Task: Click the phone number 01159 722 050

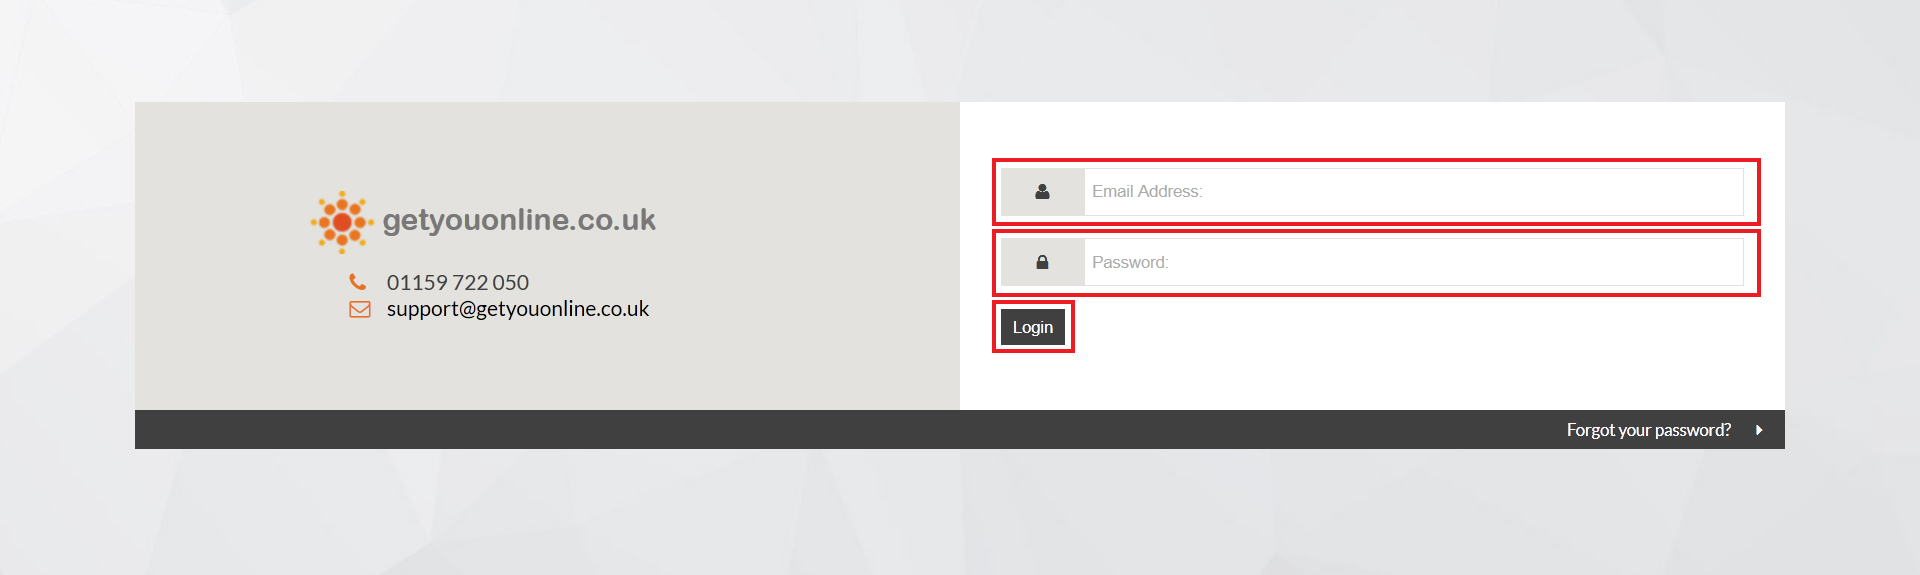Action: coord(458,283)
